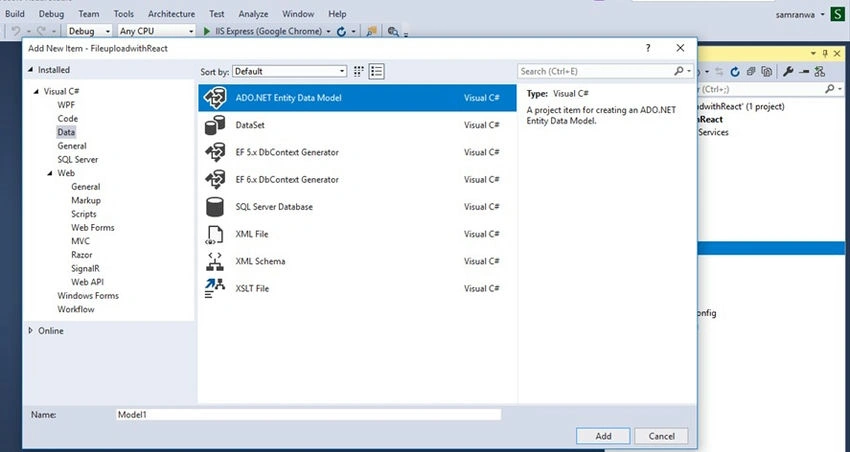This screenshot has height=452, width=850.
Task: Open the Tools menu
Action: [x=124, y=14]
